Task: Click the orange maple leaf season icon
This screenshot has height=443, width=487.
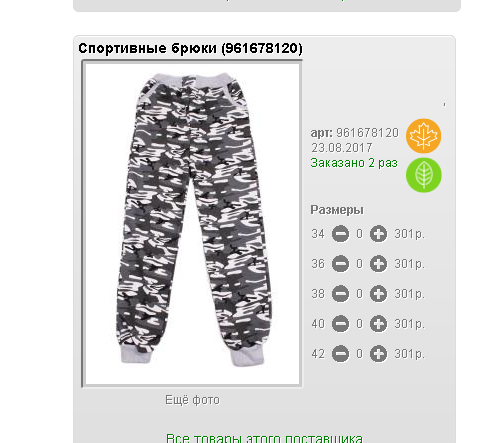Action: [x=423, y=136]
